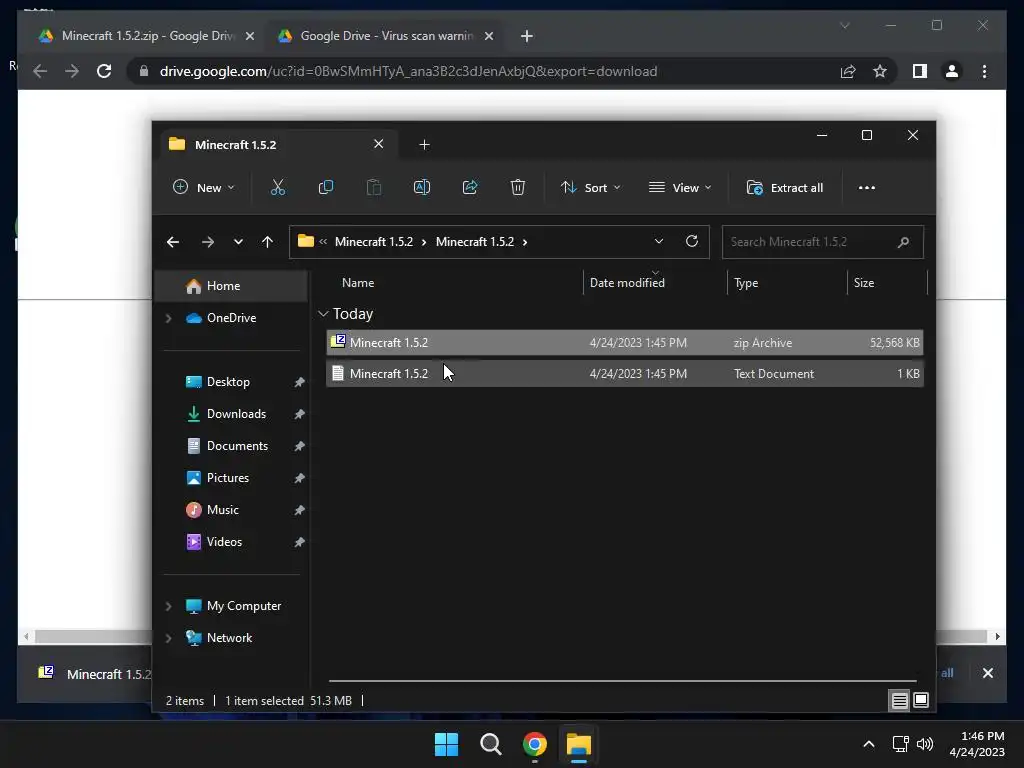Open Chrome's three-dot menu
Image resolution: width=1024 pixels, height=768 pixels.
984,71
